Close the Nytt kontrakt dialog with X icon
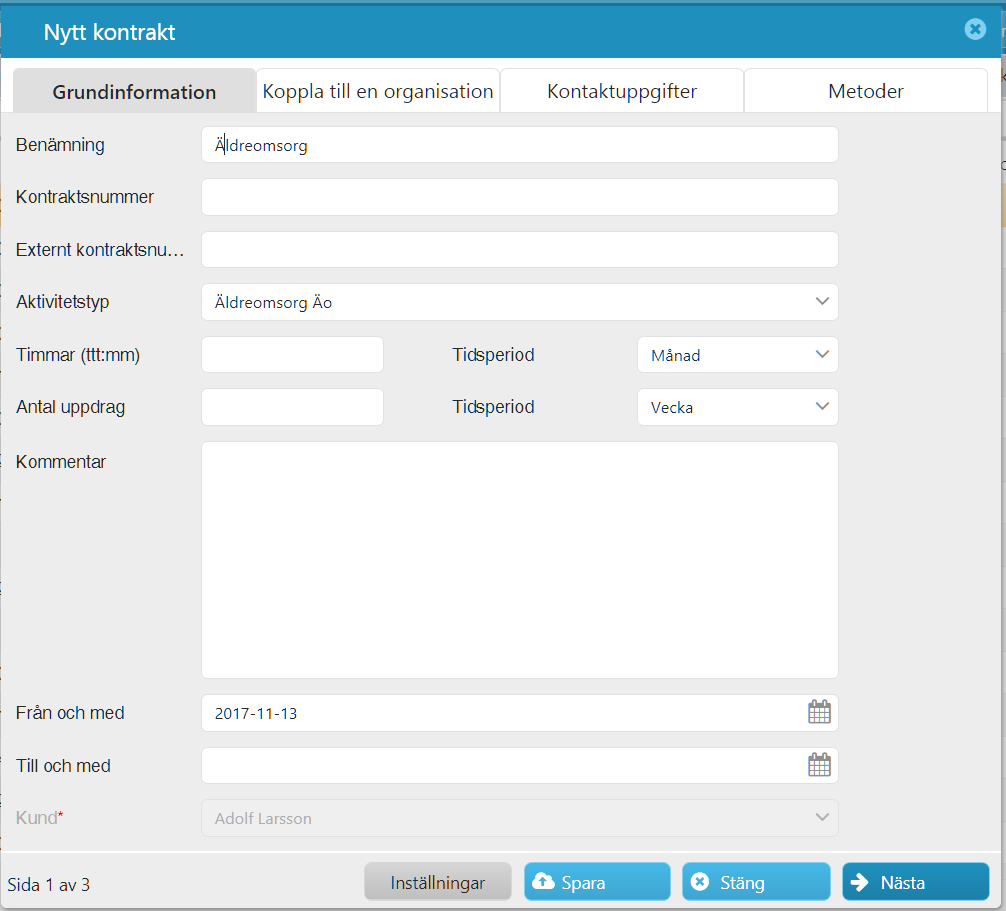1006x911 pixels. tap(975, 29)
